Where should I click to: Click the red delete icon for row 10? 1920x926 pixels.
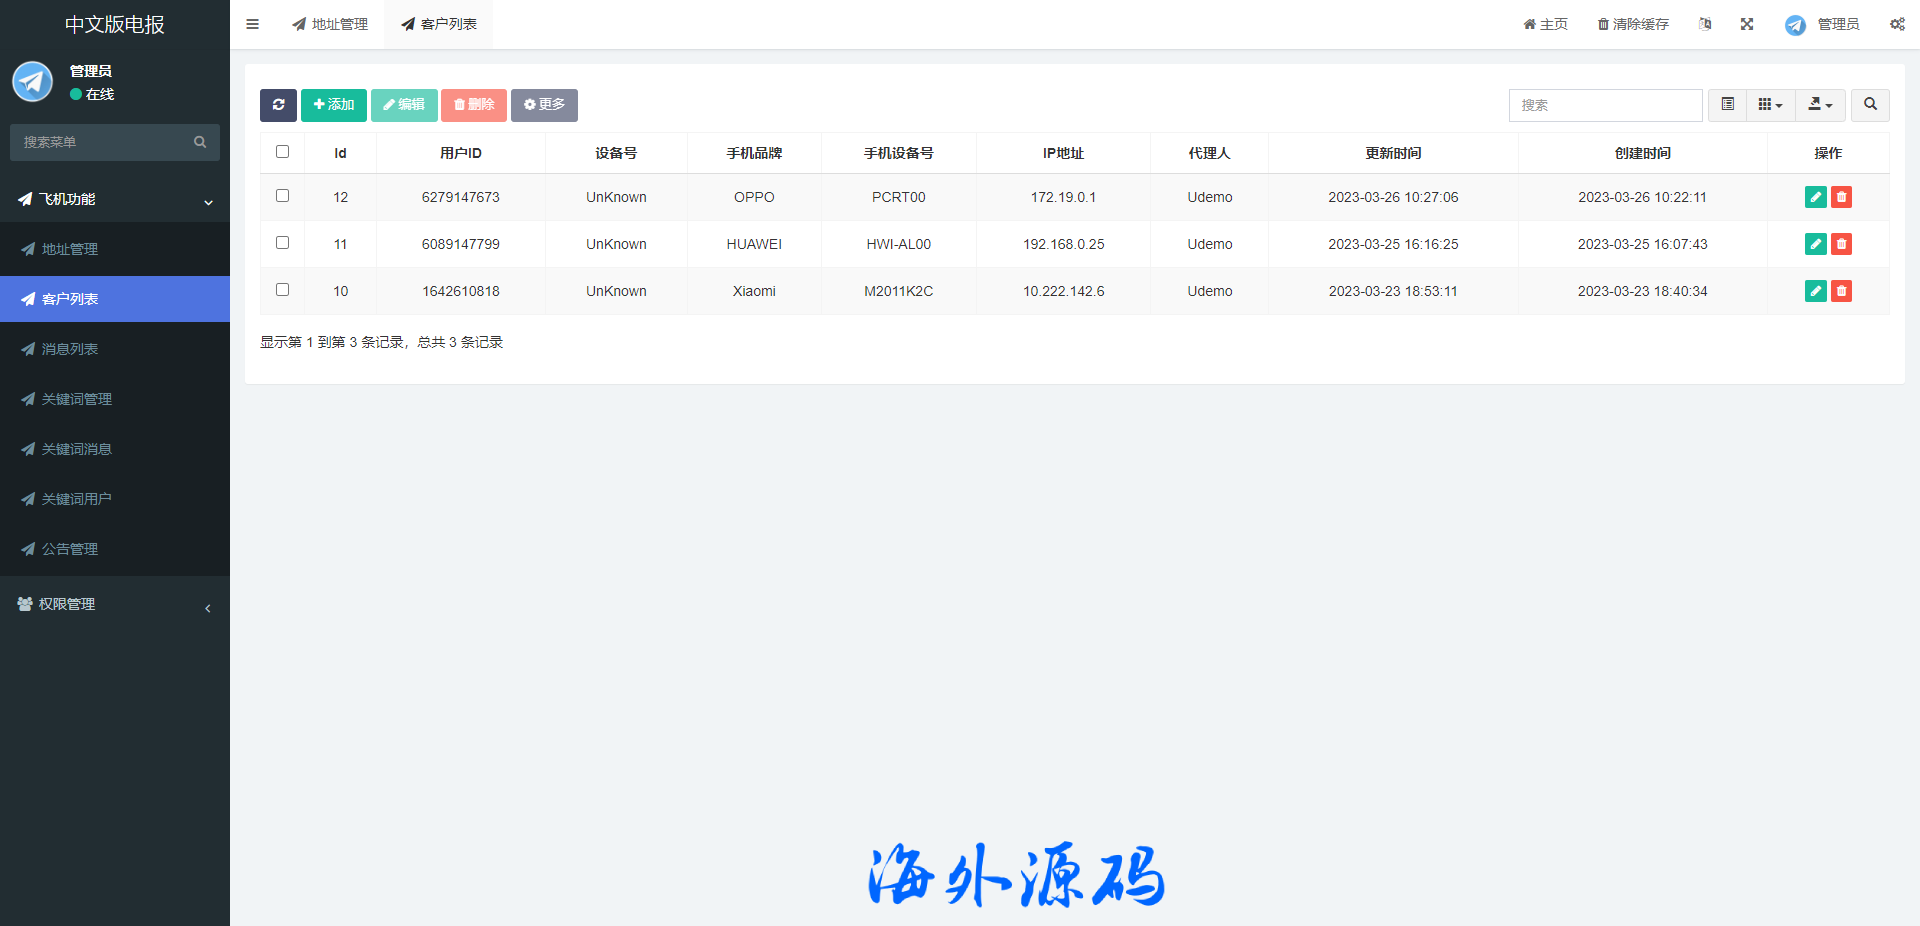click(1841, 291)
